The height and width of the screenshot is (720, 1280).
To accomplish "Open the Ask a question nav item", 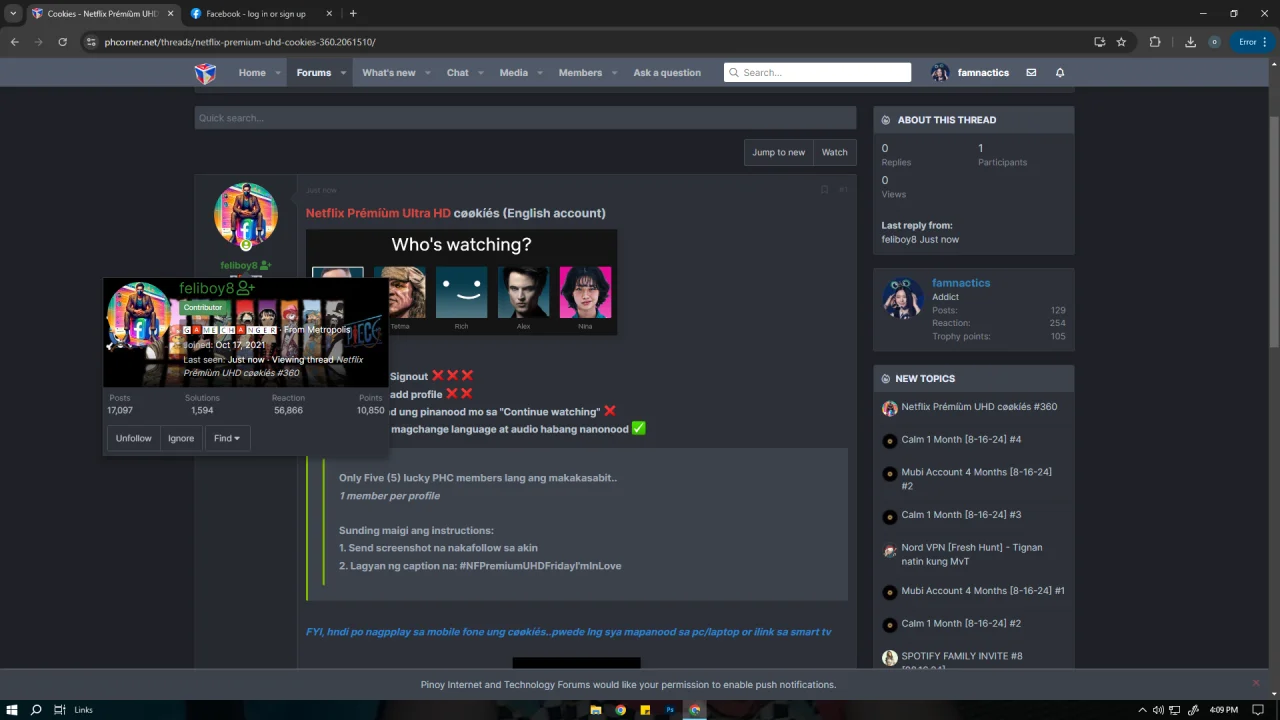I will tap(667, 73).
